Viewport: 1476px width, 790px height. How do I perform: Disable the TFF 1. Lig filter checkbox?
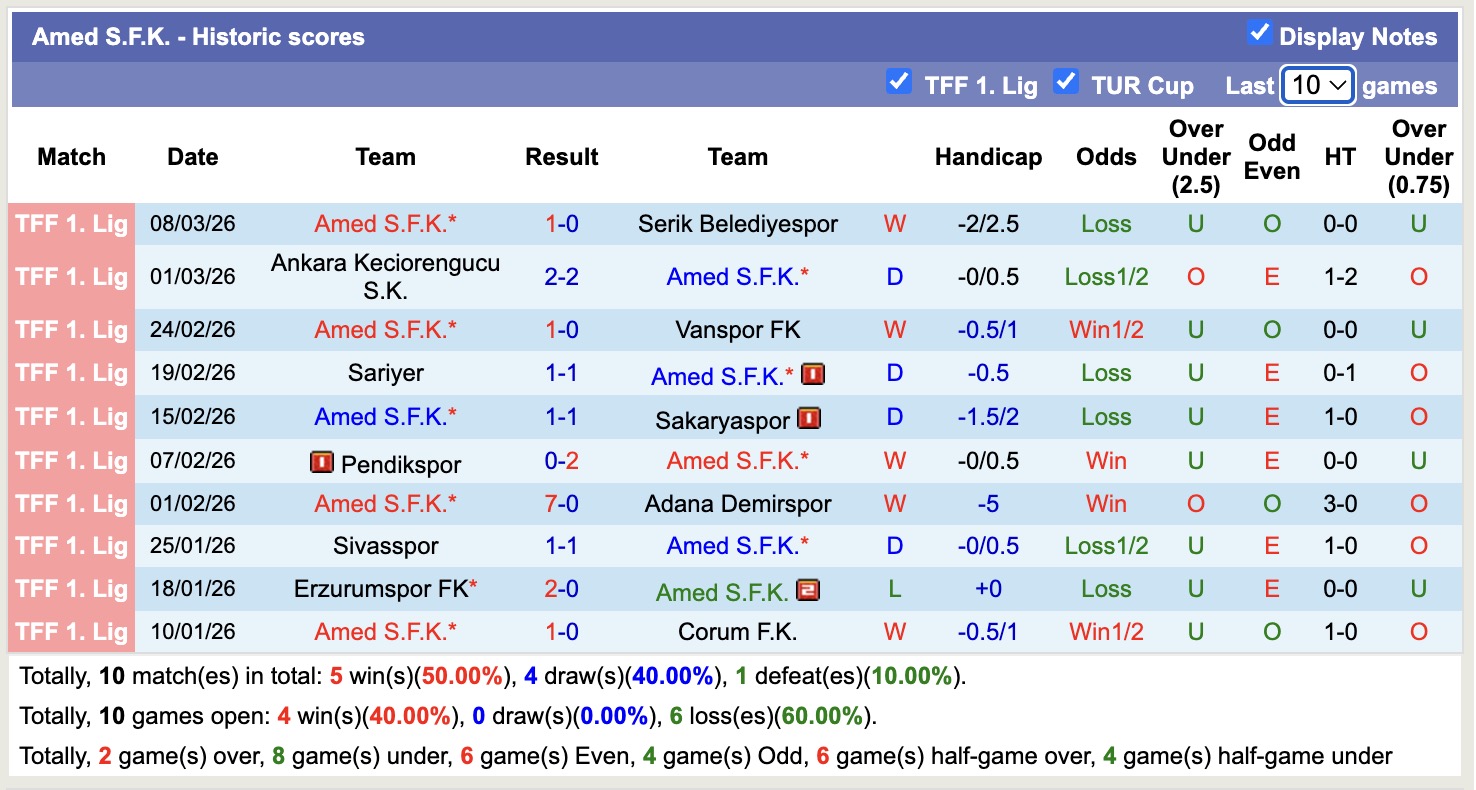(899, 84)
